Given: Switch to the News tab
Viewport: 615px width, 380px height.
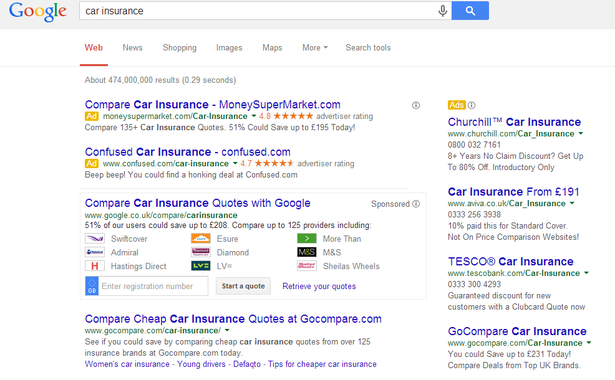Looking at the screenshot, I should point(133,48).
